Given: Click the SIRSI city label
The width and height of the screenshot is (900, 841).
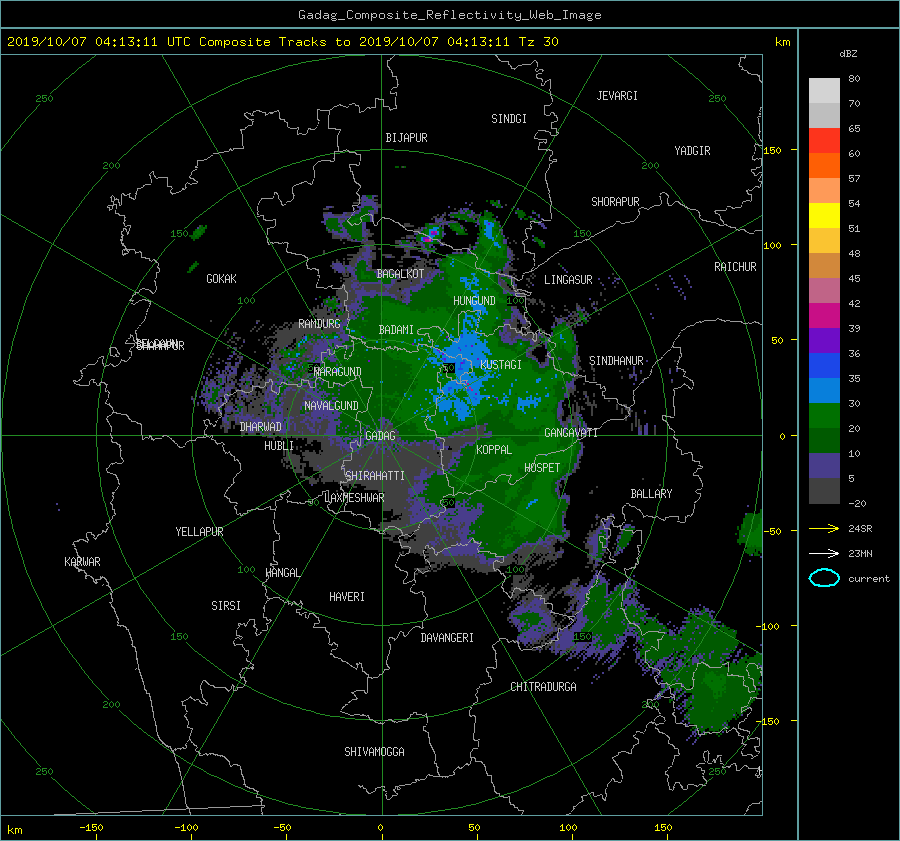Looking at the screenshot, I should pyautogui.click(x=226, y=606).
